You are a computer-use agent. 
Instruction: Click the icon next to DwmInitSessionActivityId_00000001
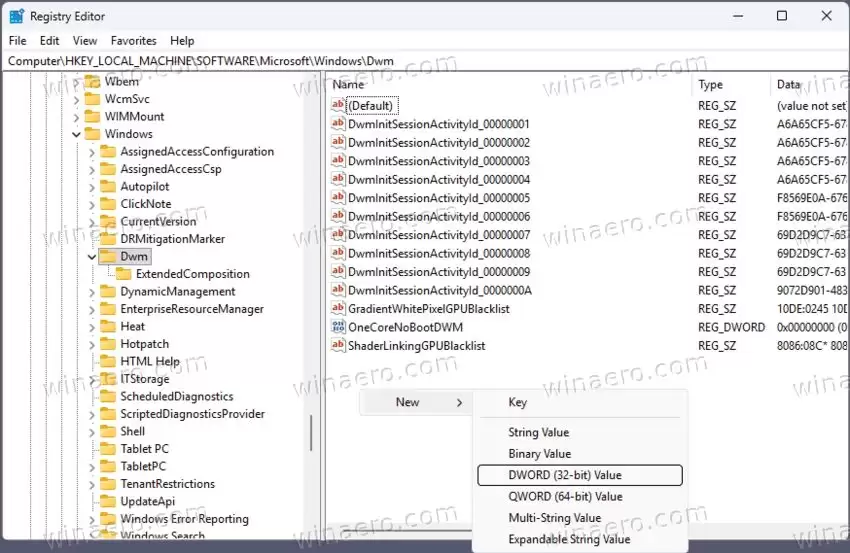tap(338, 123)
